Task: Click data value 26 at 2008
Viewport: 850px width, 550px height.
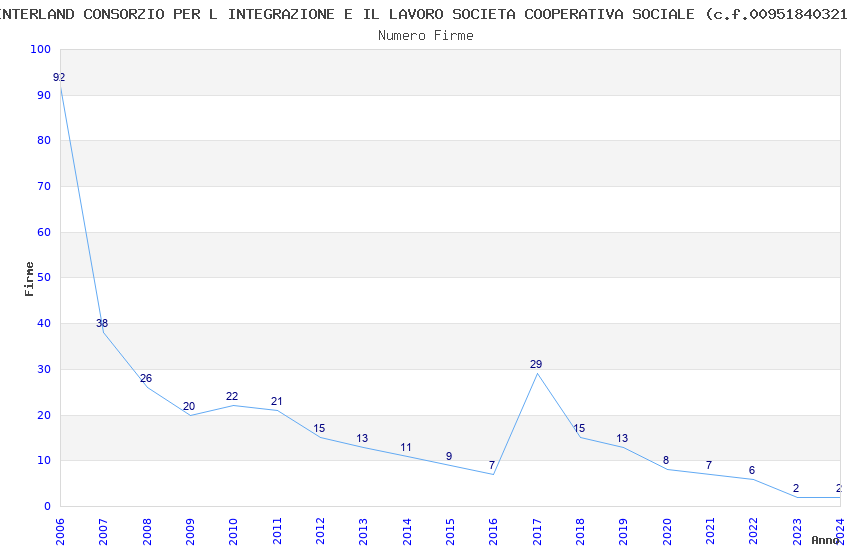Action: click(146, 379)
